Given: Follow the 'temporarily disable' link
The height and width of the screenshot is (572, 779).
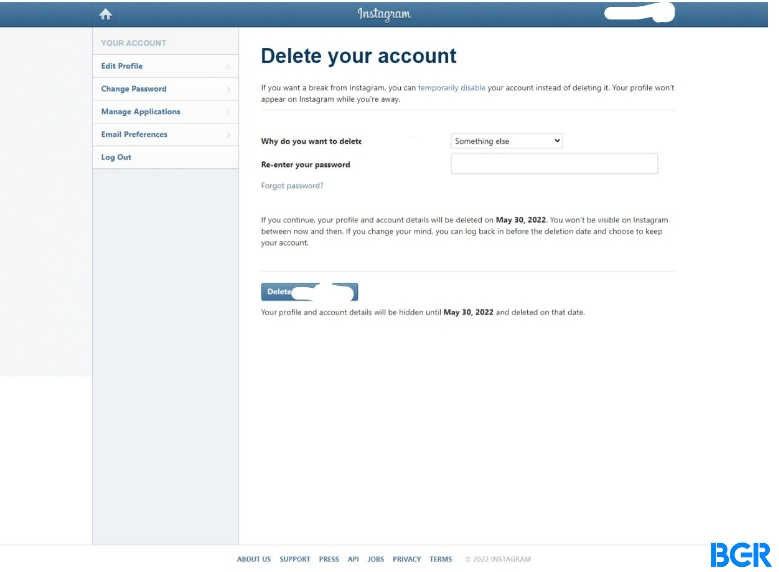Looking at the screenshot, I should [452, 88].
